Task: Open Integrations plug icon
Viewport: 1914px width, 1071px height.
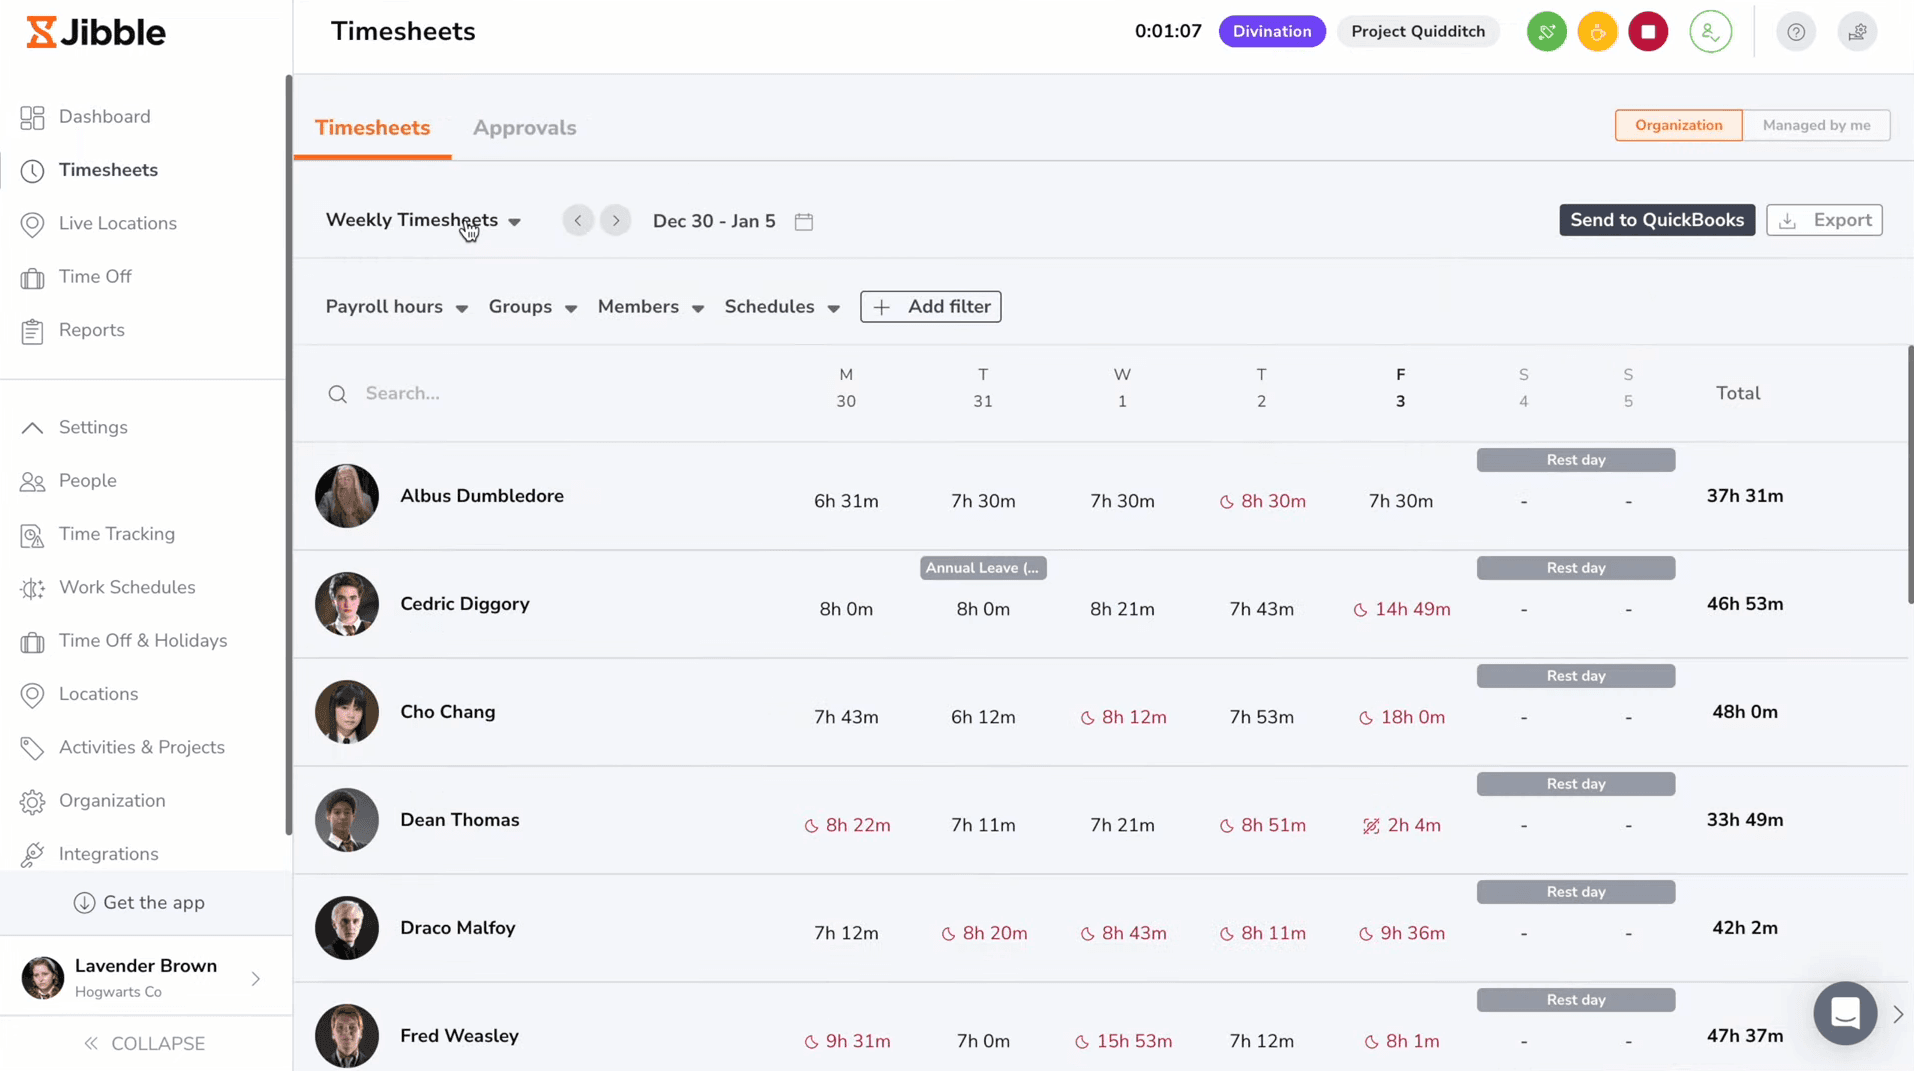Action: [x=32, y=855]
